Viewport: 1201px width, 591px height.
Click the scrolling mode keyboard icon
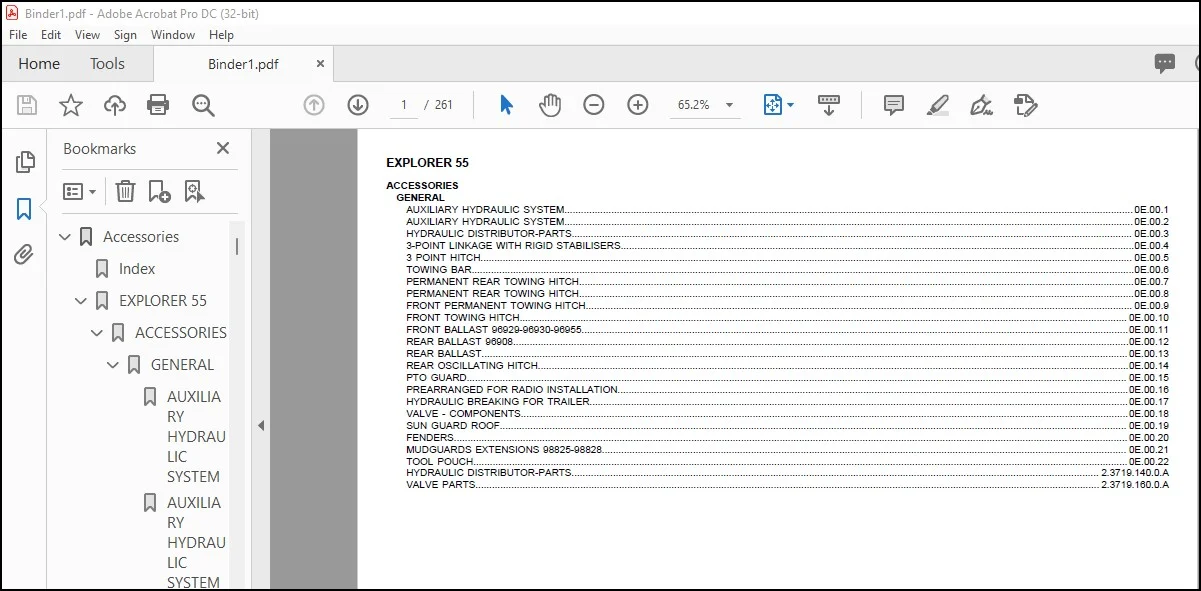tap(829, 105)
